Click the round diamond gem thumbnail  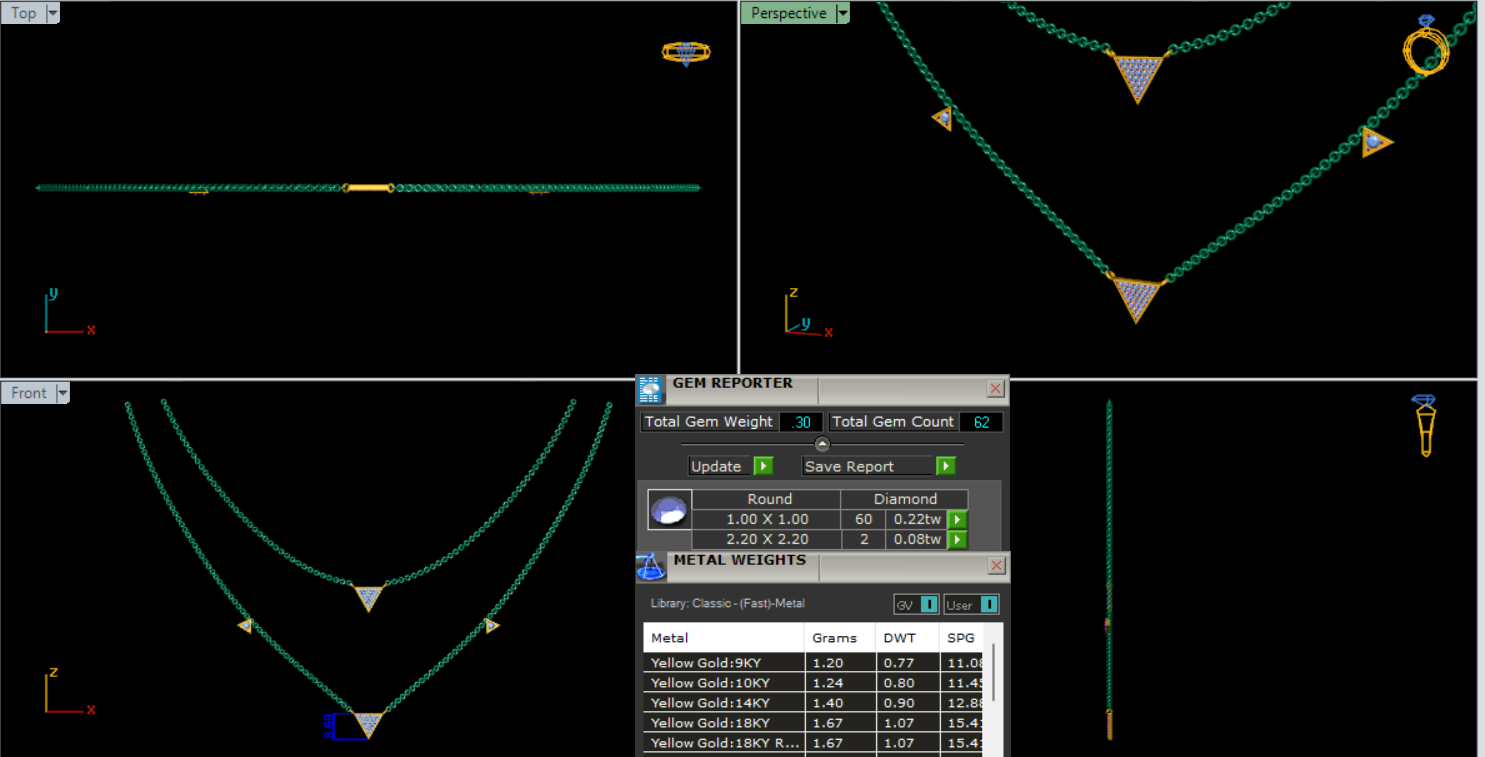pos(667,510)
